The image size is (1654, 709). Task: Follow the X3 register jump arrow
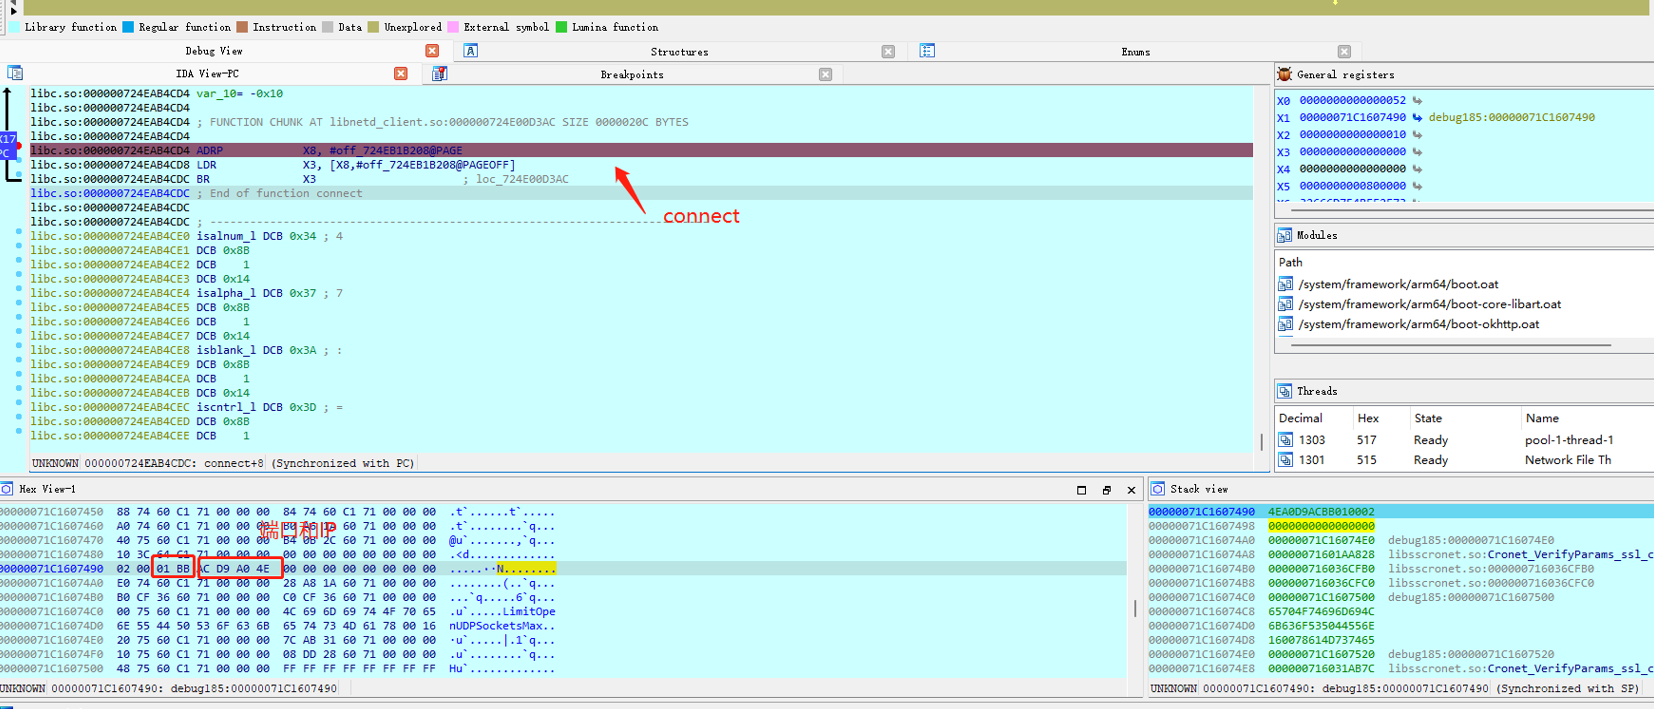[x=1417, y=152]
